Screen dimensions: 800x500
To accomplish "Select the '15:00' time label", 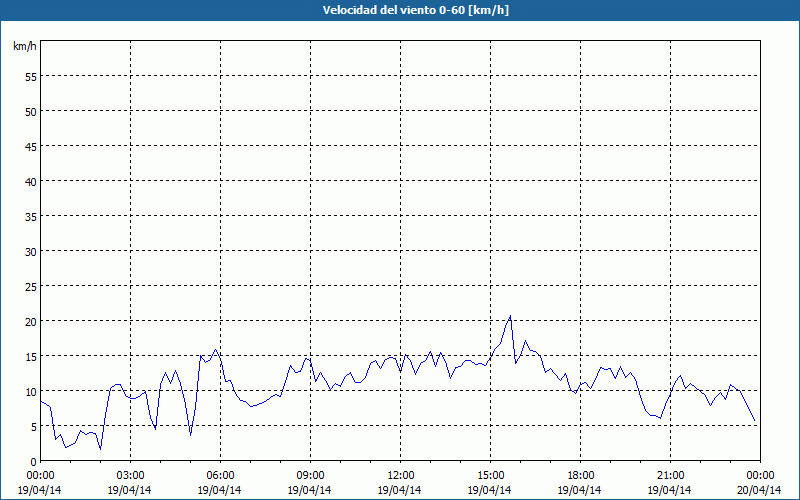I will (490, 476).
